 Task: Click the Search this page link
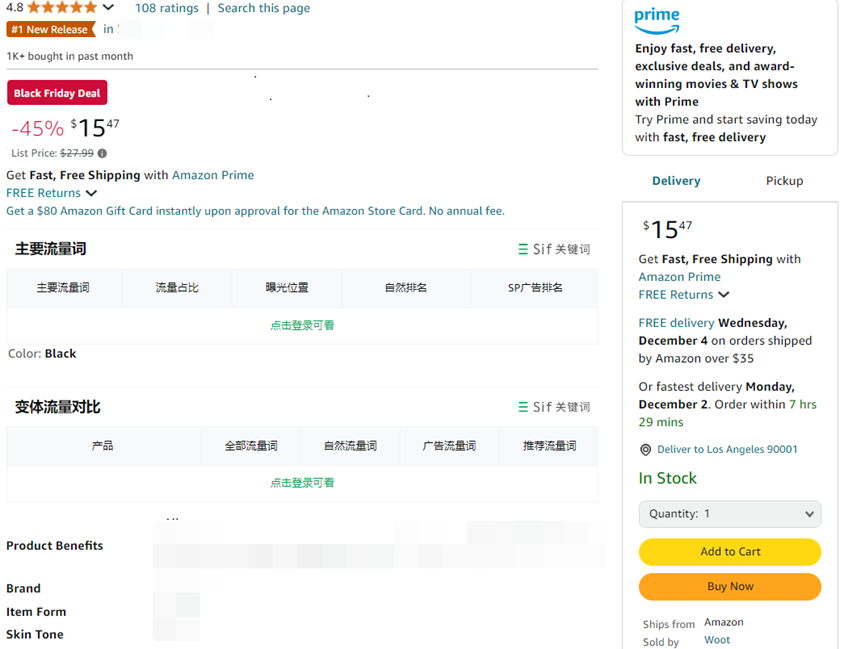[x=264, y=8]
